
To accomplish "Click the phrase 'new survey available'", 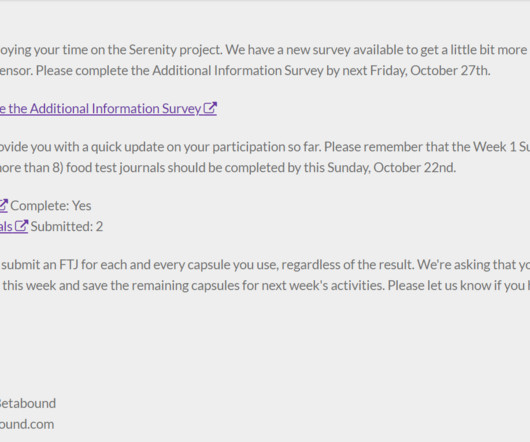I will point(344,50).
